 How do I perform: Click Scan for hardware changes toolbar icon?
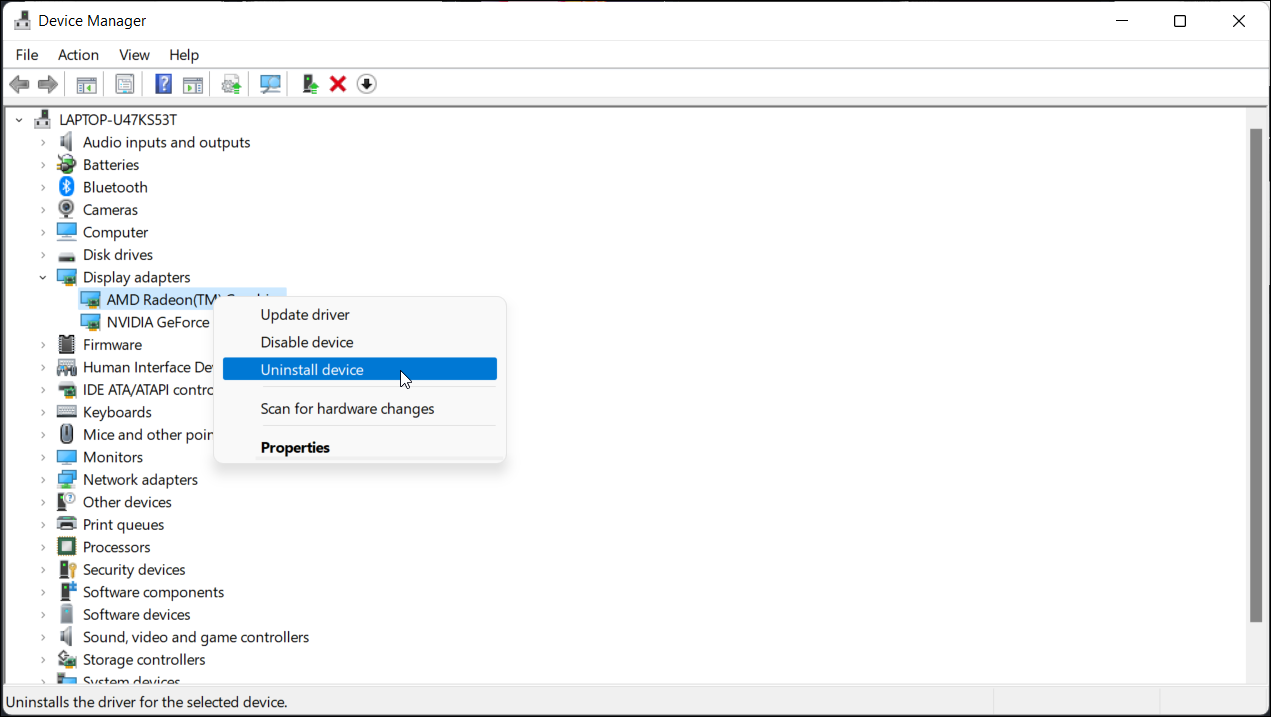[x=270, y=84]
